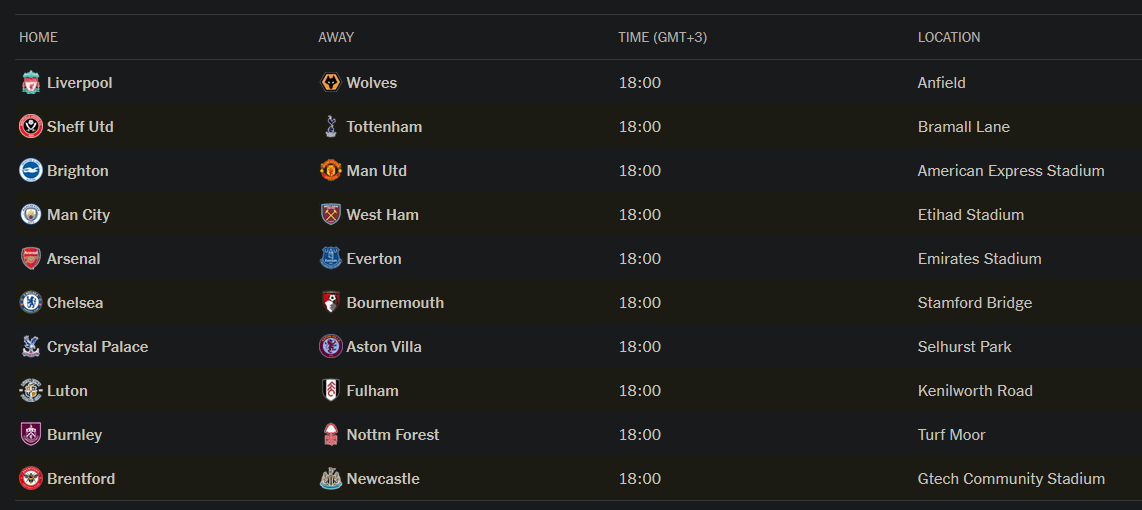
Task: Select the Fulham crest icon
Action: [331, 391]
